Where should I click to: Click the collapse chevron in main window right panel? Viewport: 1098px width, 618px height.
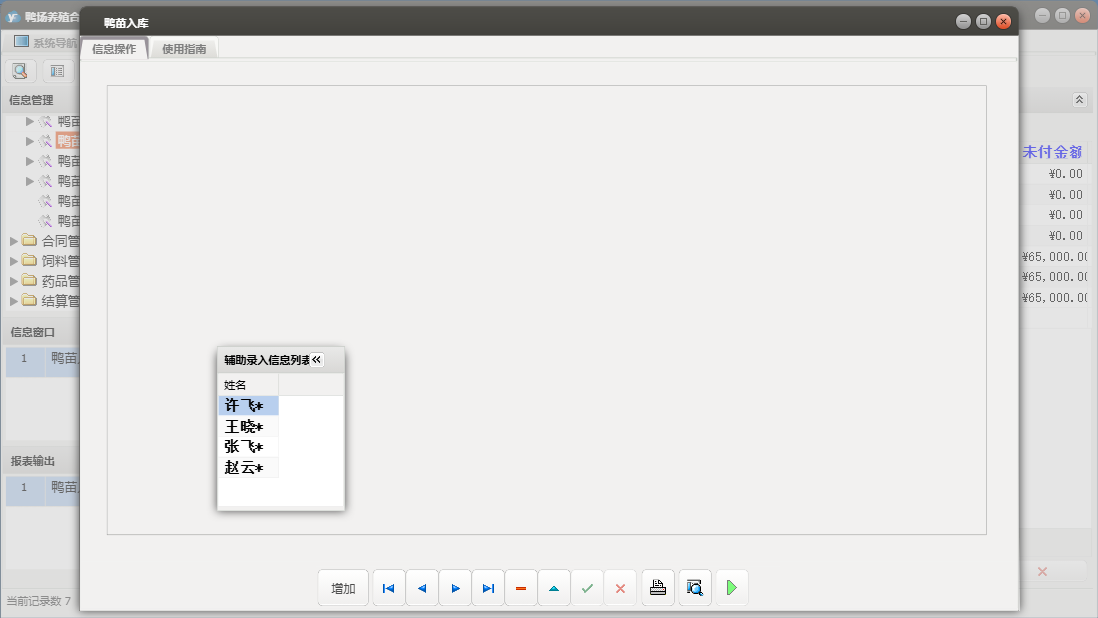1079,100
